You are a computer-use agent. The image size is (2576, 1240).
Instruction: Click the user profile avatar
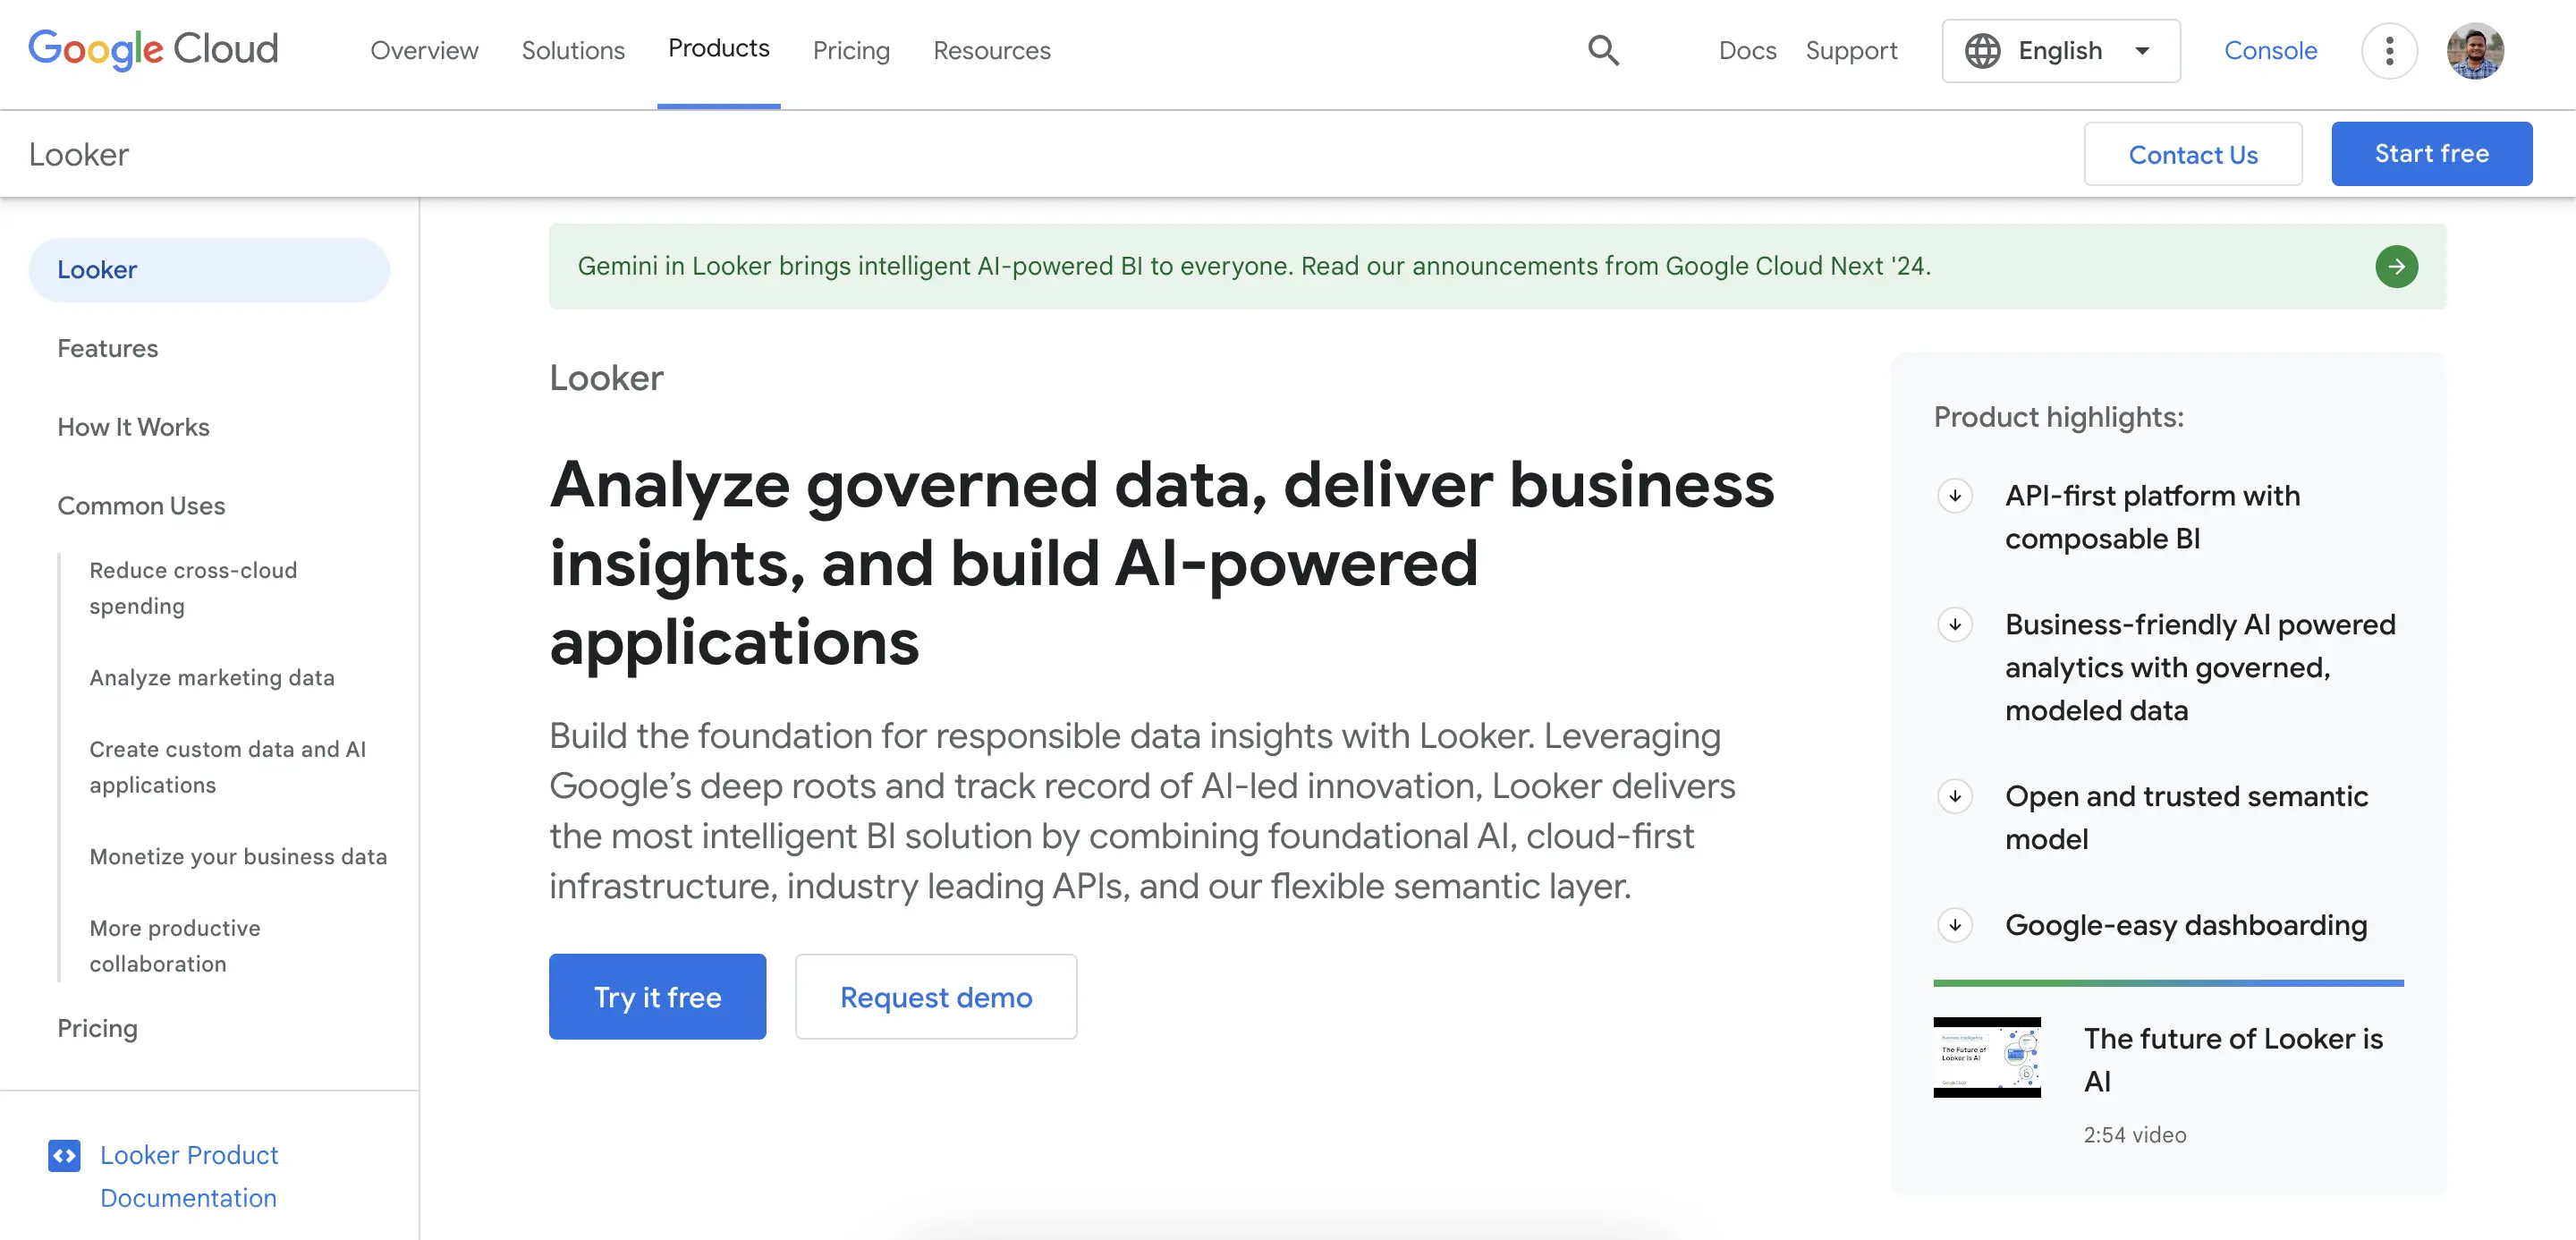click(x=2474, y=50)
